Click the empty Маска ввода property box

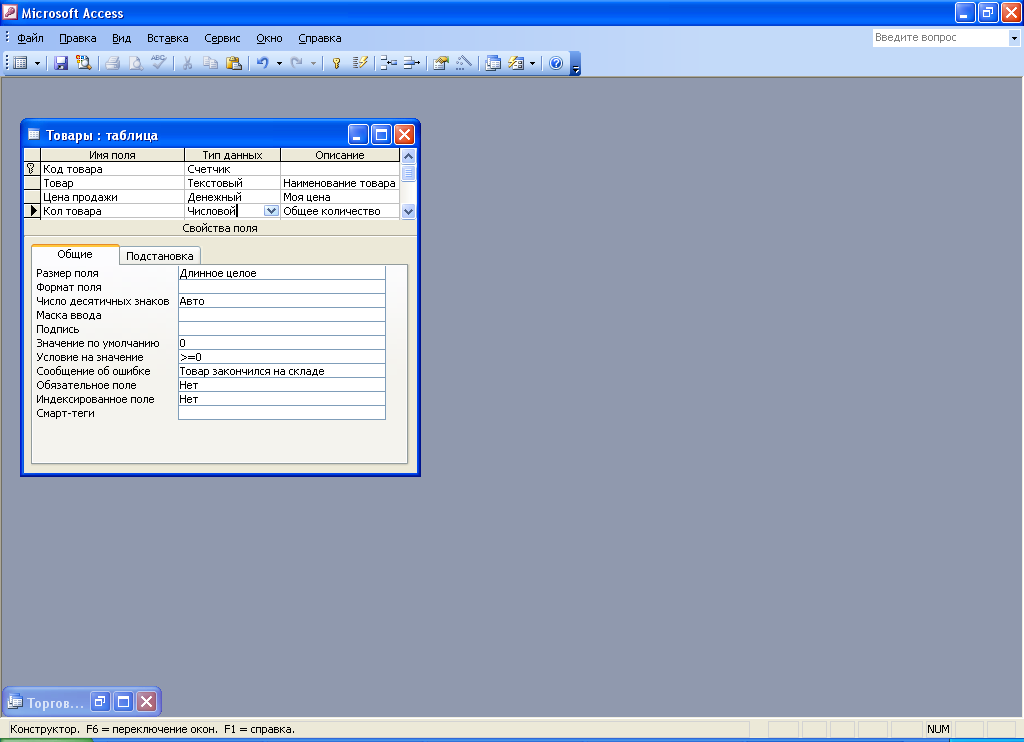click(x=281, y=315)
